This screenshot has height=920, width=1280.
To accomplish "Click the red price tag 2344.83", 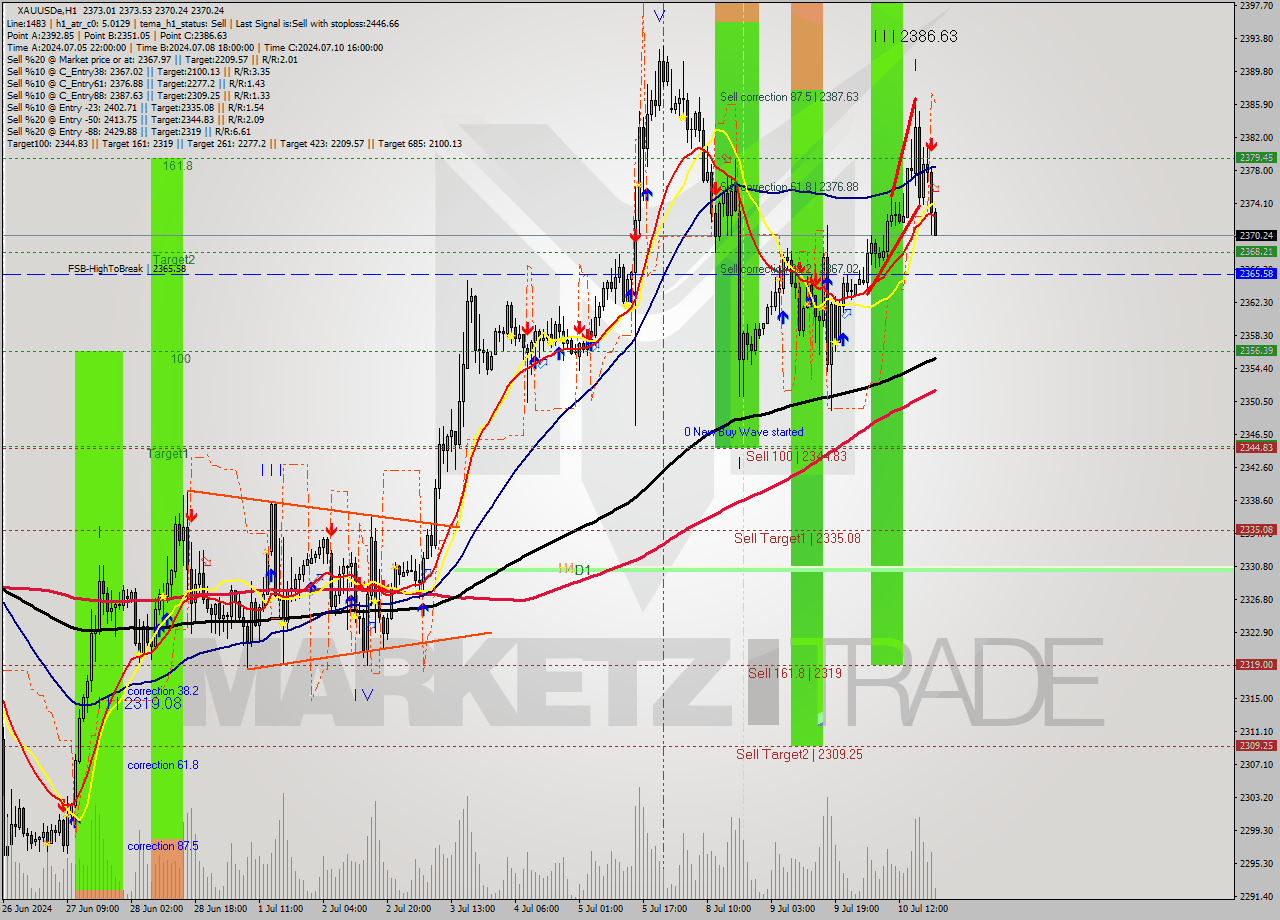I will pos(1256,447).
